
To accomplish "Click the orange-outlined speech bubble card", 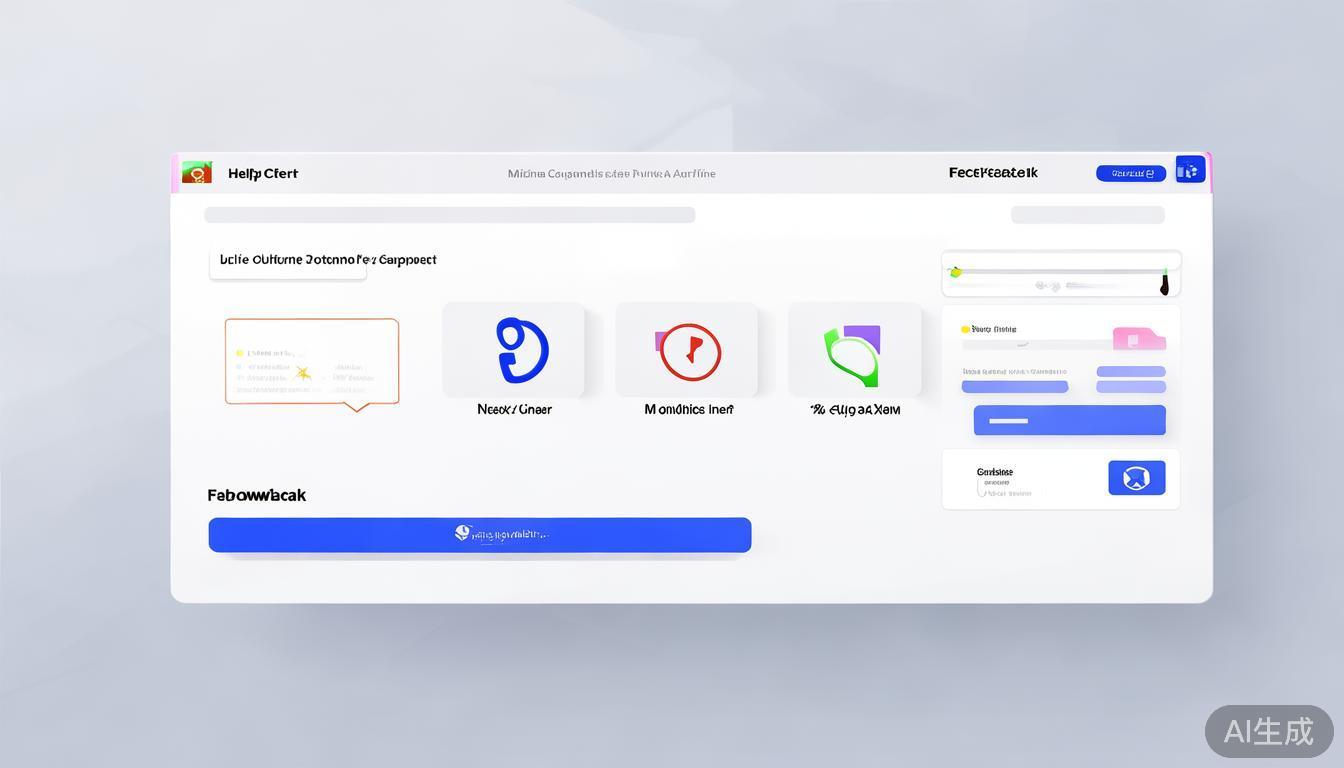I will (x=312, y=361).
